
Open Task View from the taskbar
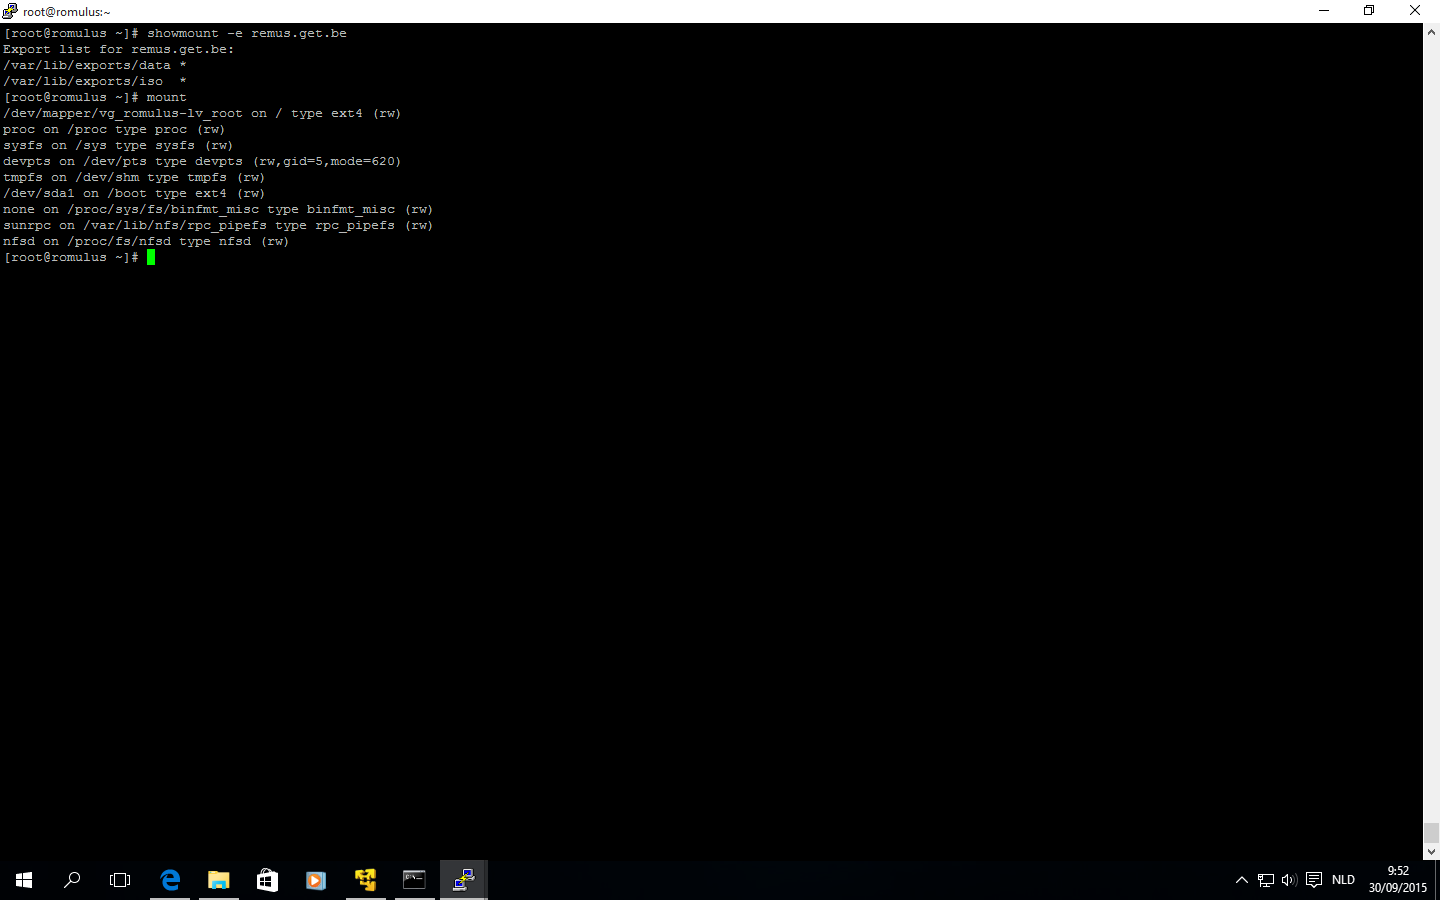pyautogui.click(x=120, y=880)
